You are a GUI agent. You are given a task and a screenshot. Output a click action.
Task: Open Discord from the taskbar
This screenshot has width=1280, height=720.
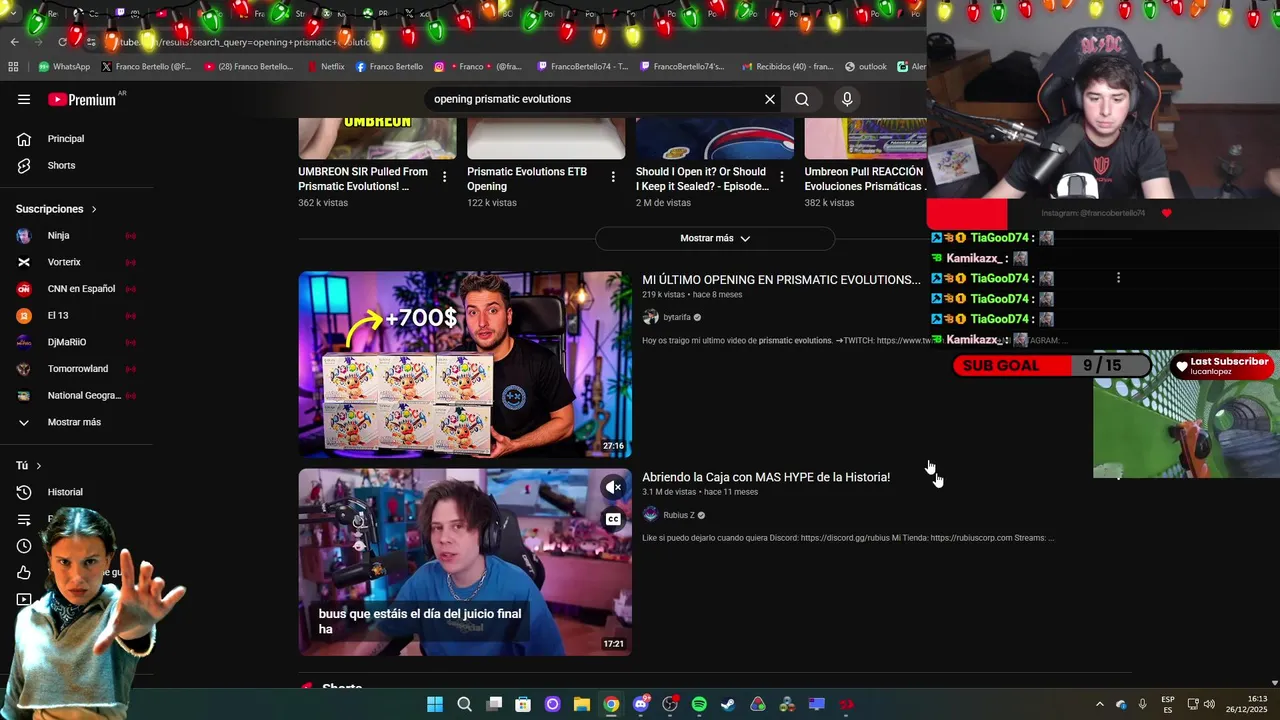coord(641,704)
